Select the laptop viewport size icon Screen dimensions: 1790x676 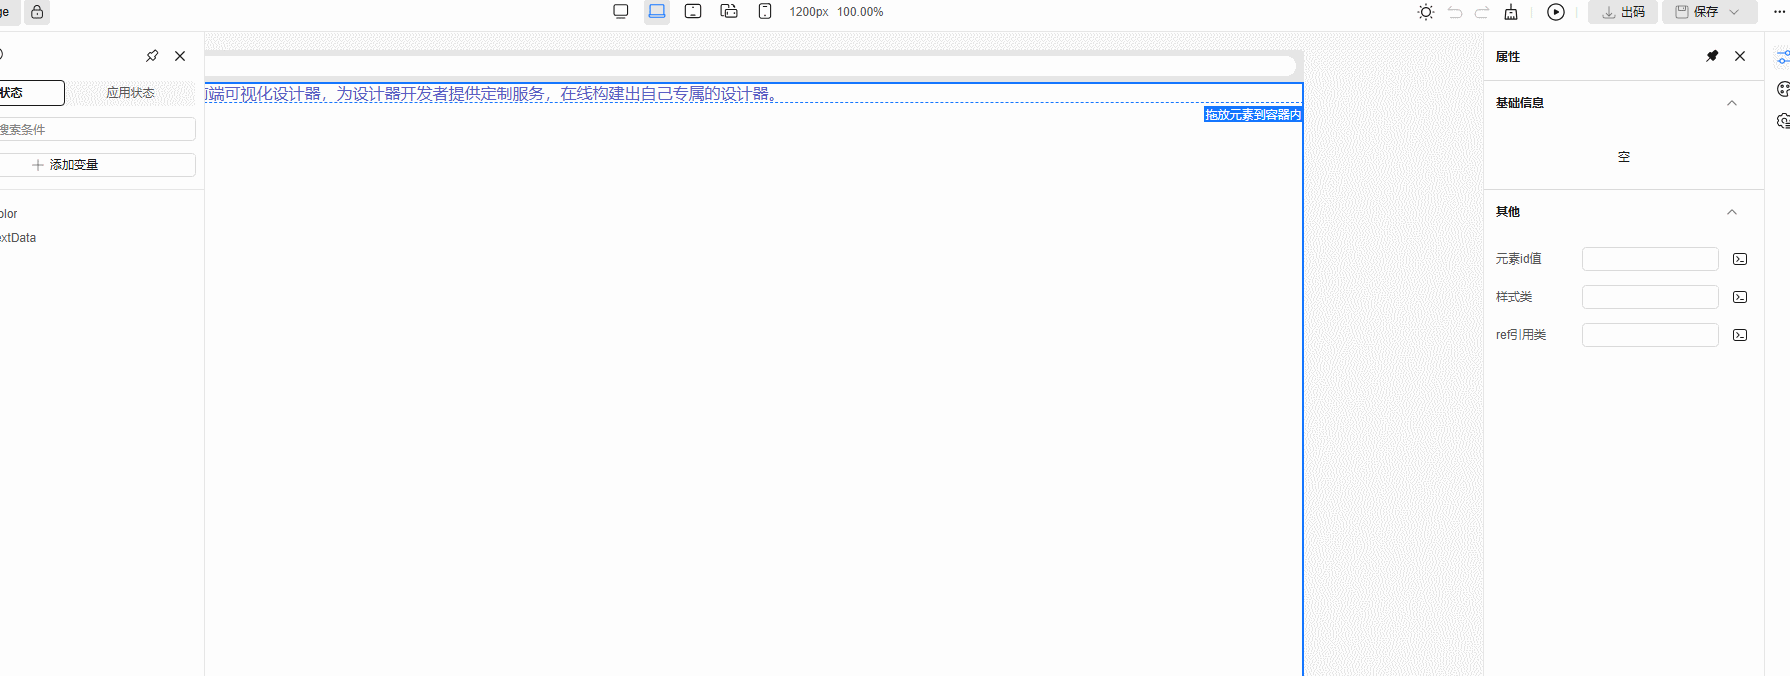point(657,12)
